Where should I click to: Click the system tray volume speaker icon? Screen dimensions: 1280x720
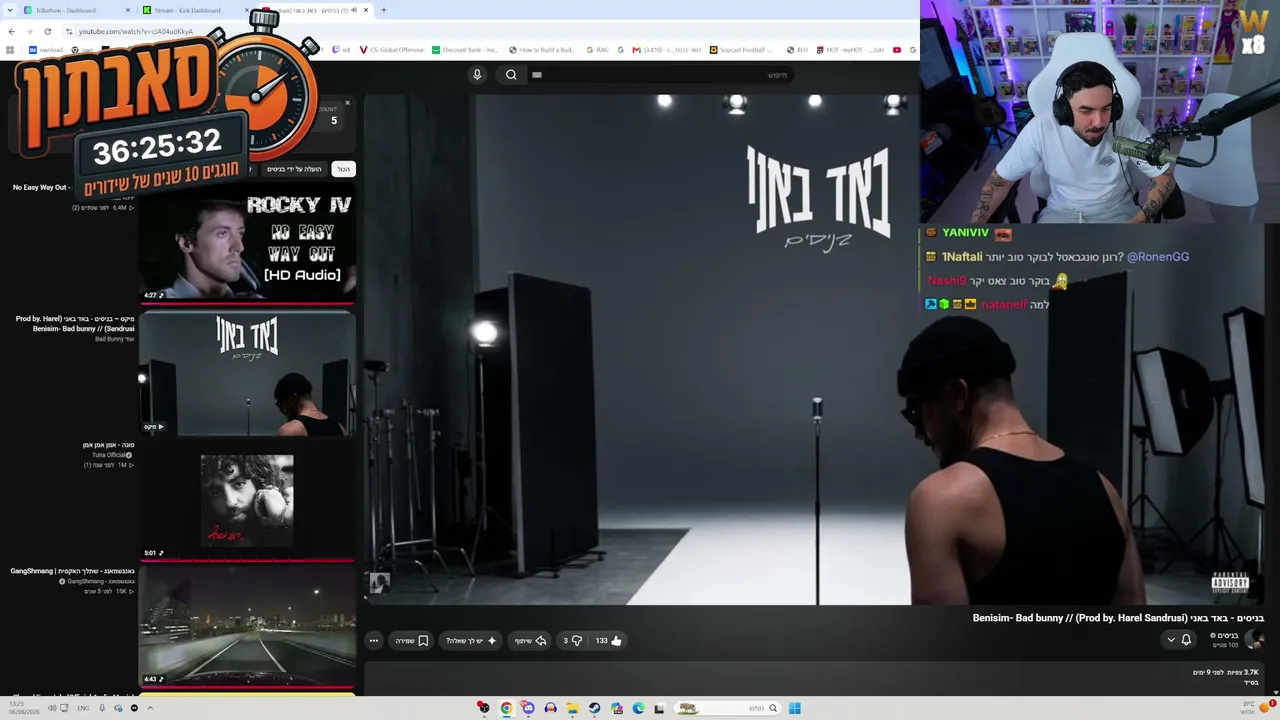52,708
